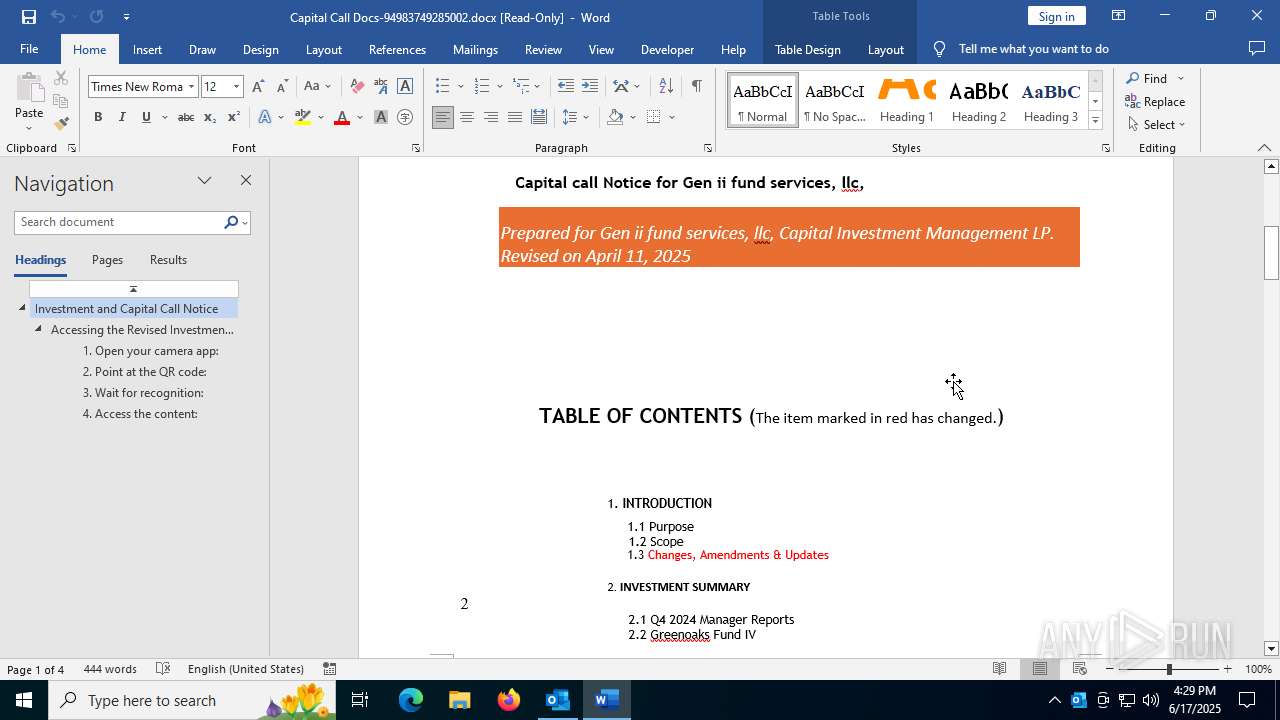1280x720 pixels.
Task: Sort the selected text alphabetically
Action: click(666, 86)
